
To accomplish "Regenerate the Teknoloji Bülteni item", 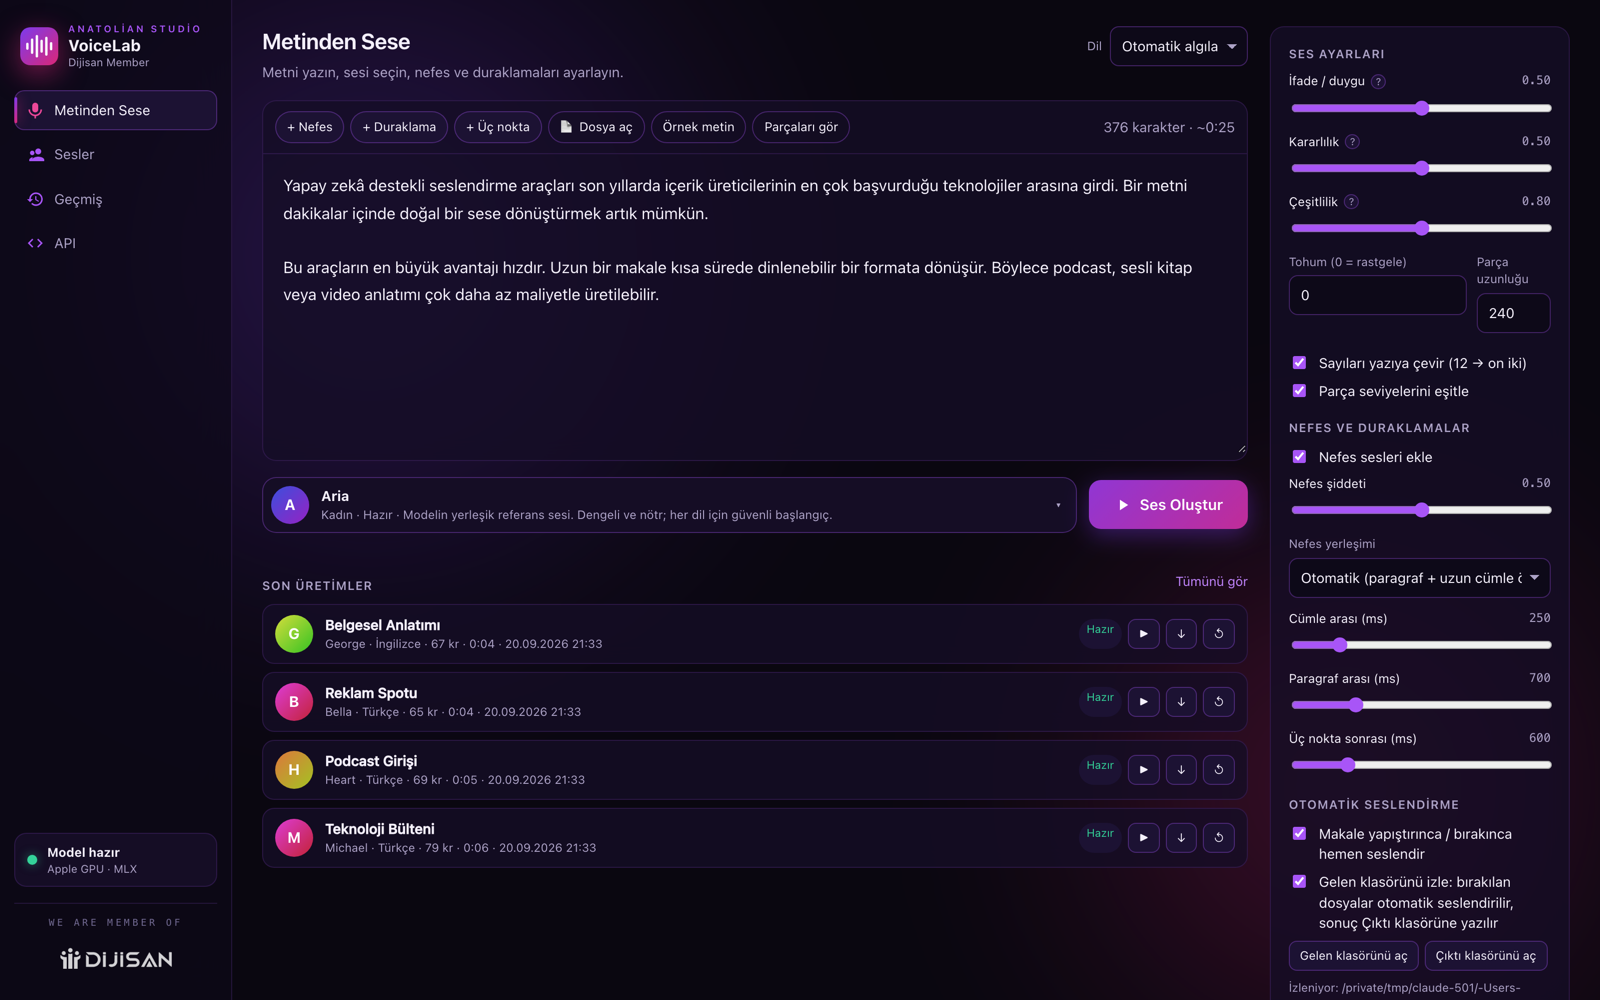I will pyautogui.click(x=1218, y=838).
